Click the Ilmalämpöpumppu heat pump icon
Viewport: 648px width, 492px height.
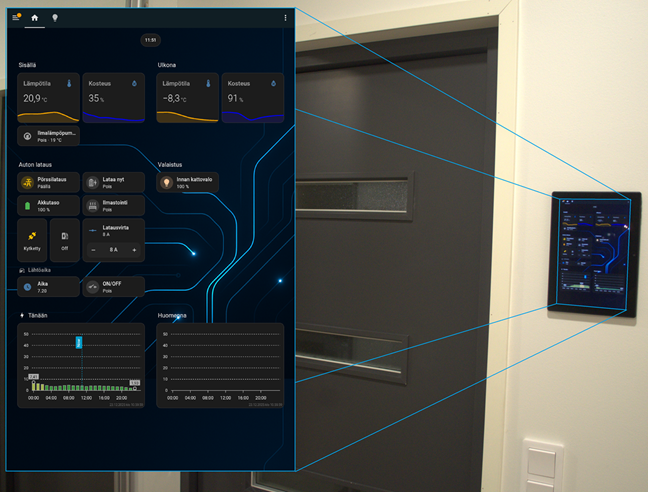coord(28,136)
